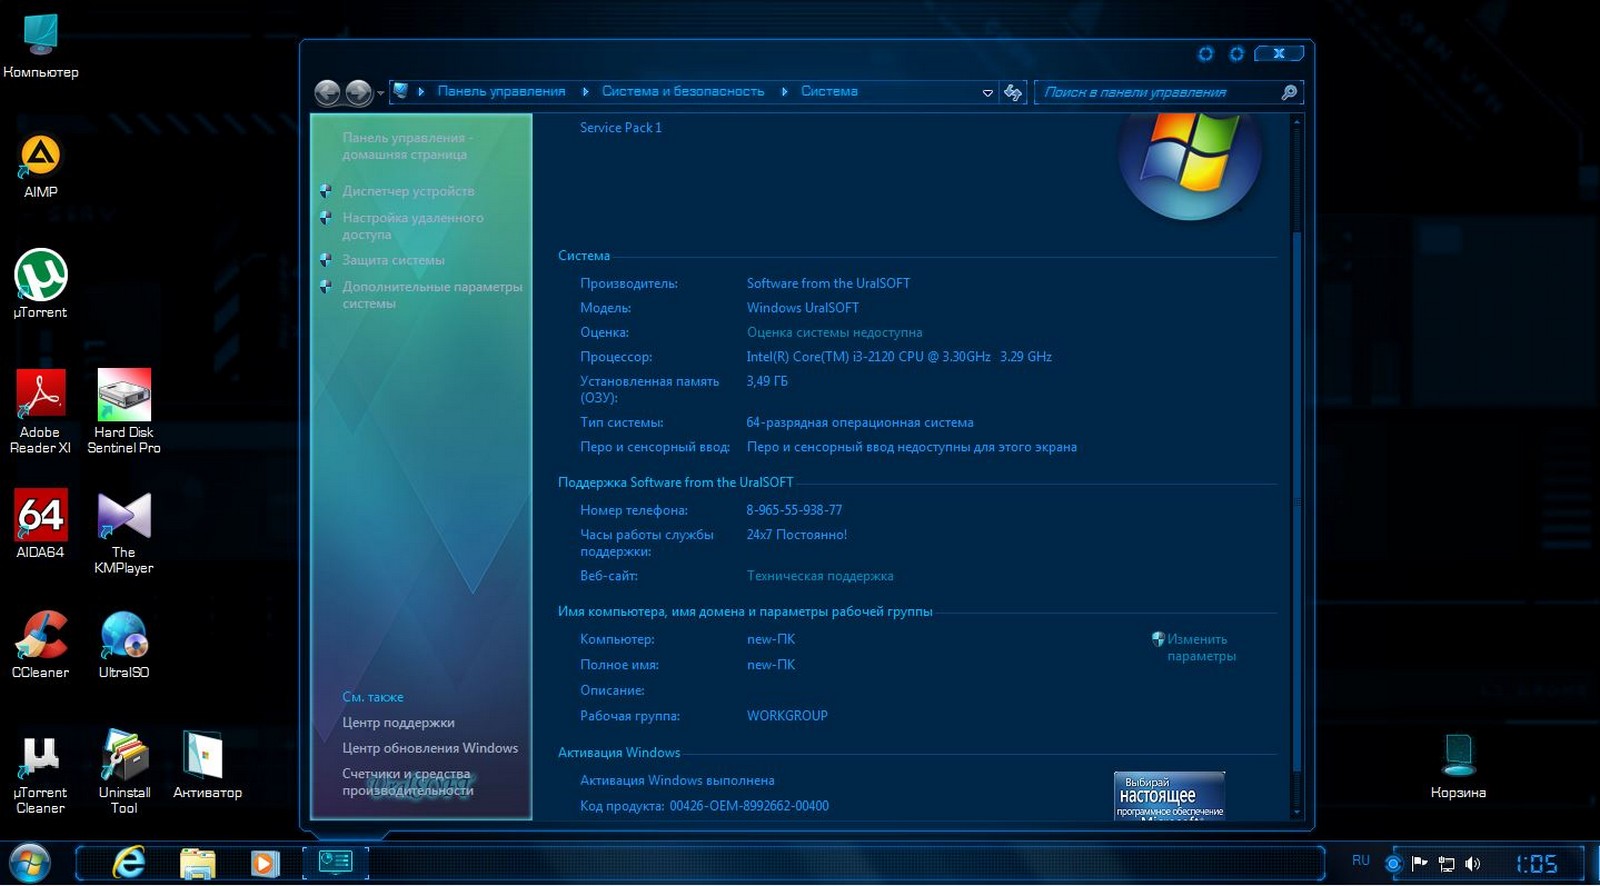Open Дополнительные параметры системы
The image size is (1600, 886).
tap(432, 295)
